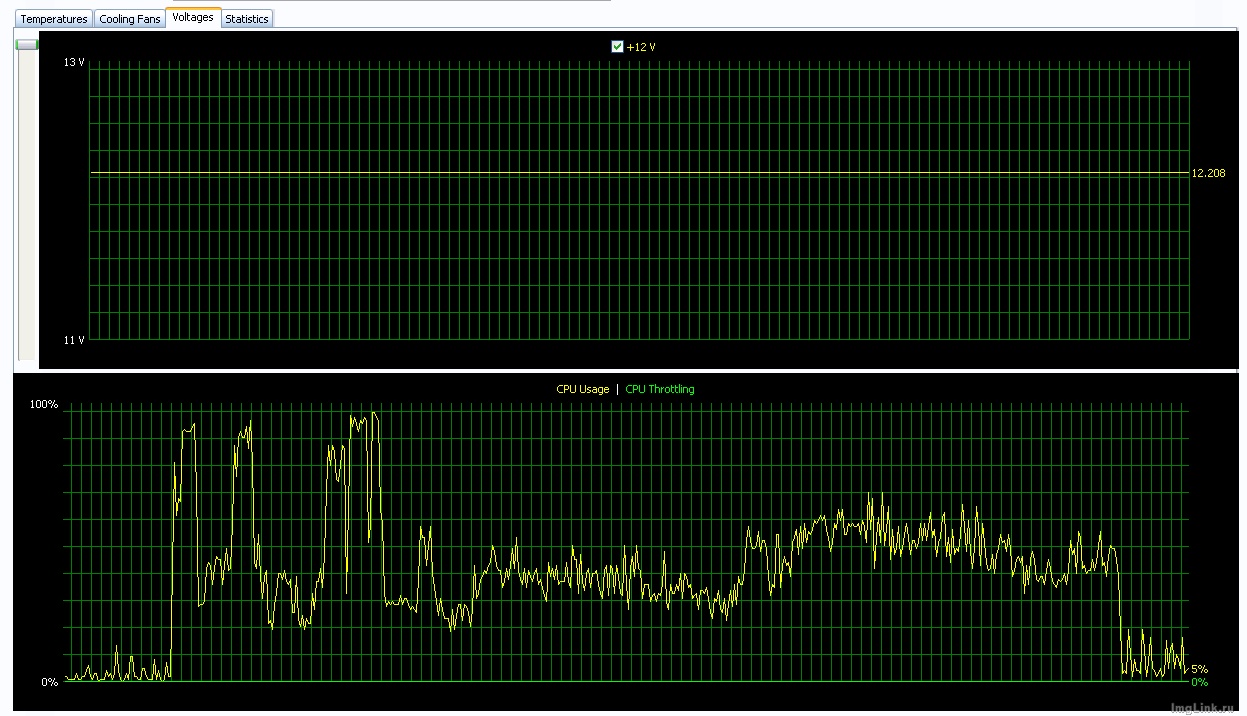Click the vertical slider thumb handle
The width and height of the screenshot is (1247, 716).
[27, 44]
